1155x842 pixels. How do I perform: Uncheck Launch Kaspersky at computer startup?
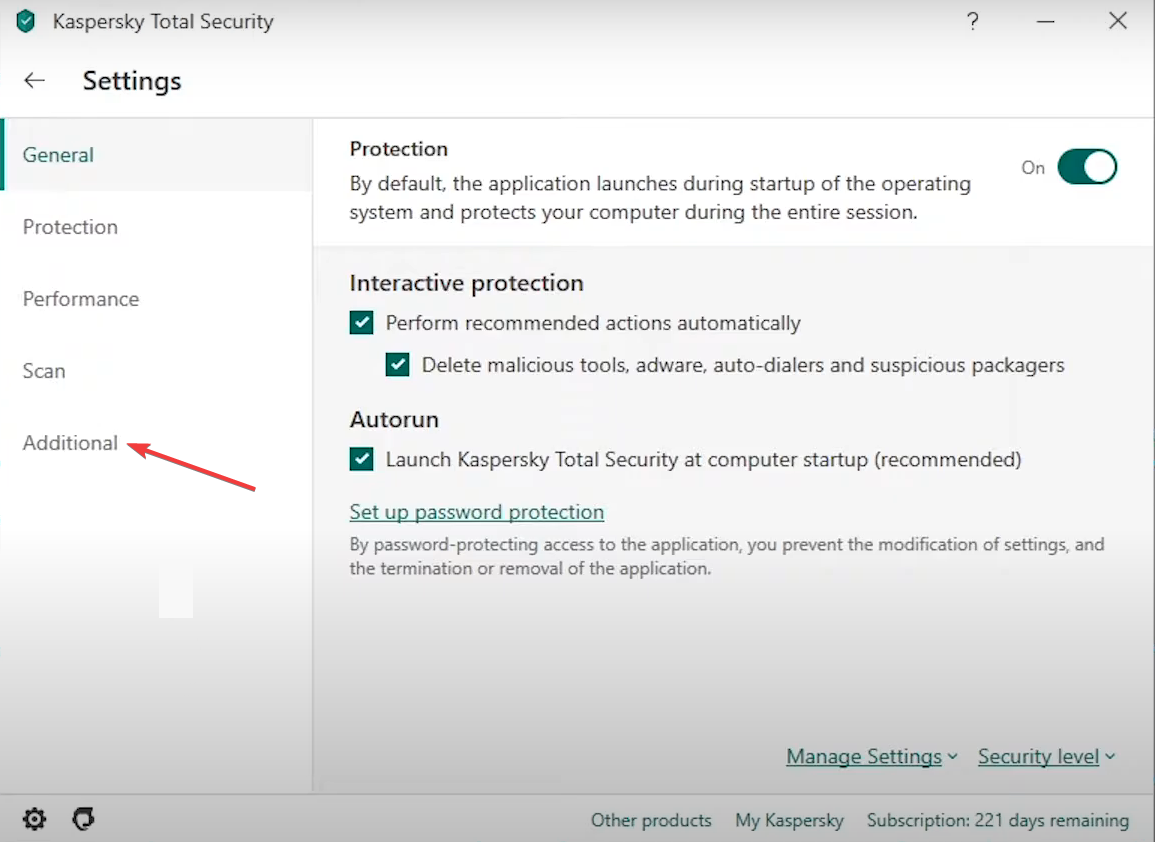point(361,459)
